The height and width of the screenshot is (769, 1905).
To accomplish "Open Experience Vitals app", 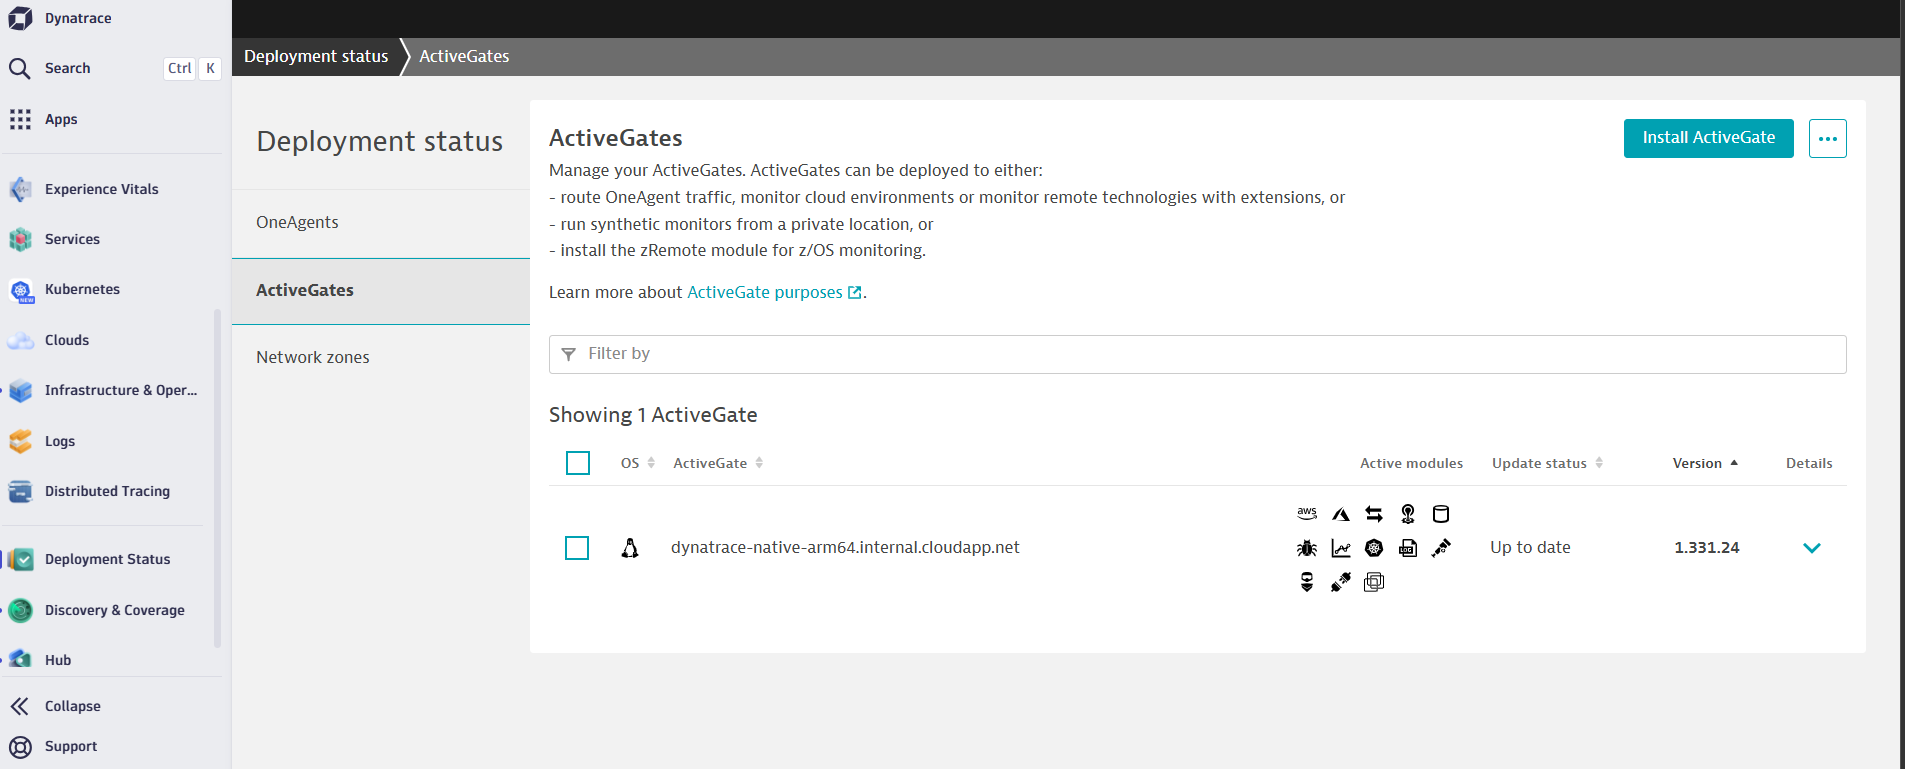I will [101, 189].
